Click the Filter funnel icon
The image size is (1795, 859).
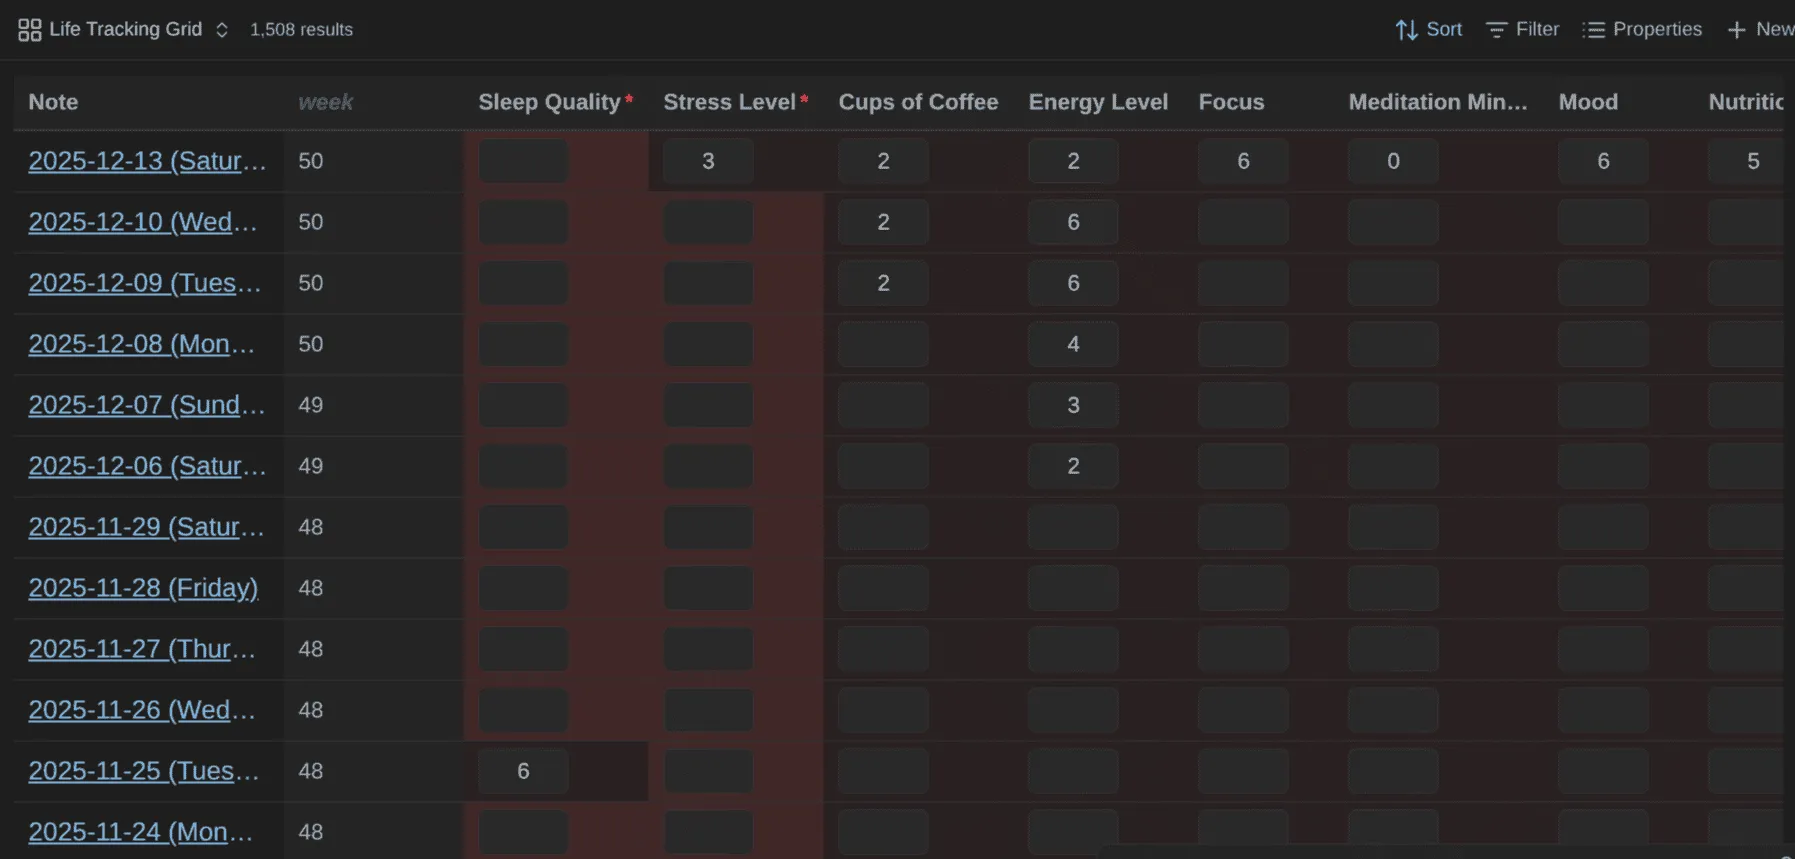click(1496, 30)
